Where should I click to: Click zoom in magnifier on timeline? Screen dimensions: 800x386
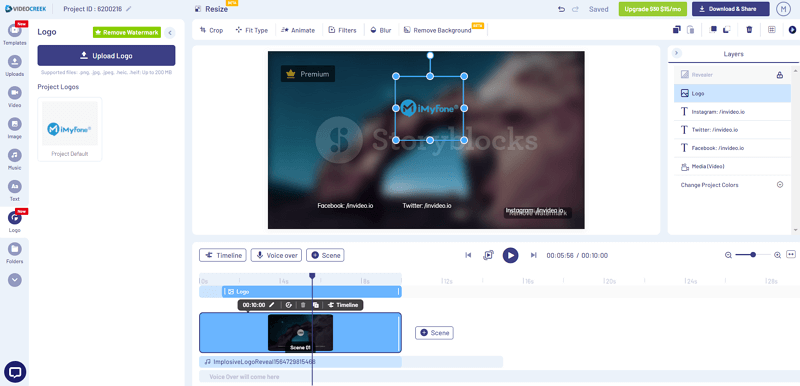tap(778, 255)
